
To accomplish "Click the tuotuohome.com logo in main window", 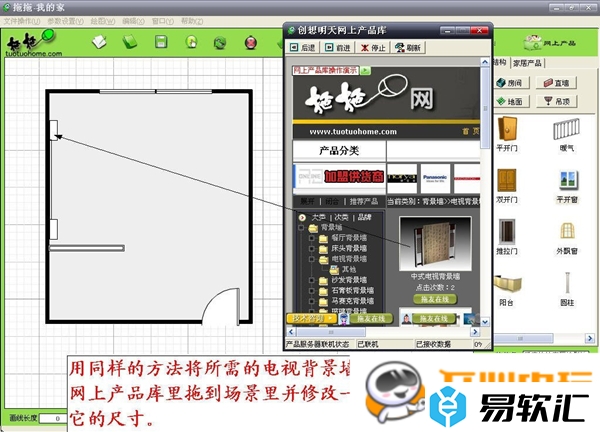I will click(33, 44).
